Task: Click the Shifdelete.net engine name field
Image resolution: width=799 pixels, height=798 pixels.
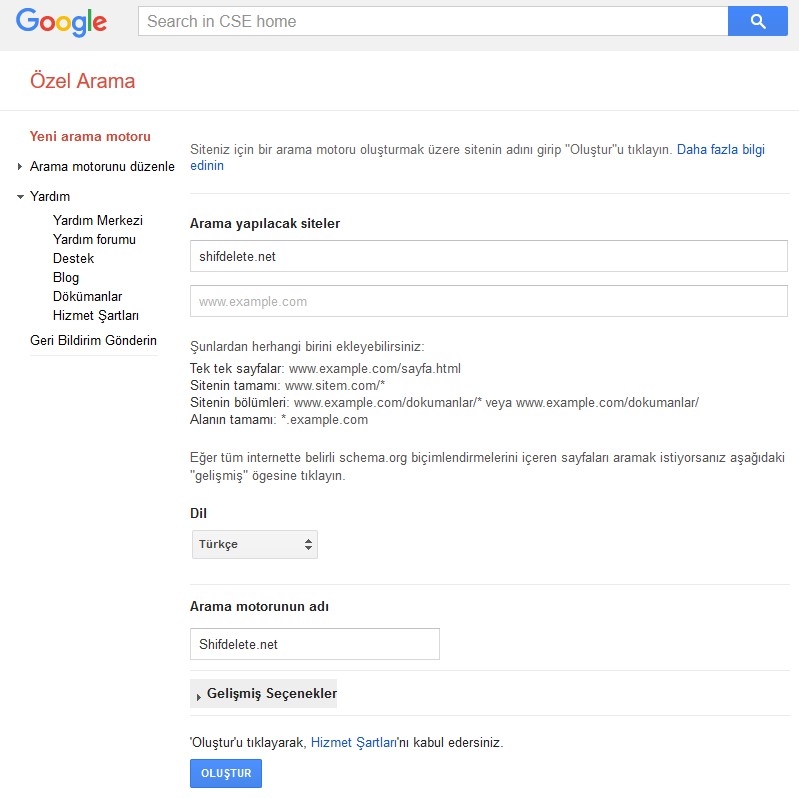Action: click(315, 644)
